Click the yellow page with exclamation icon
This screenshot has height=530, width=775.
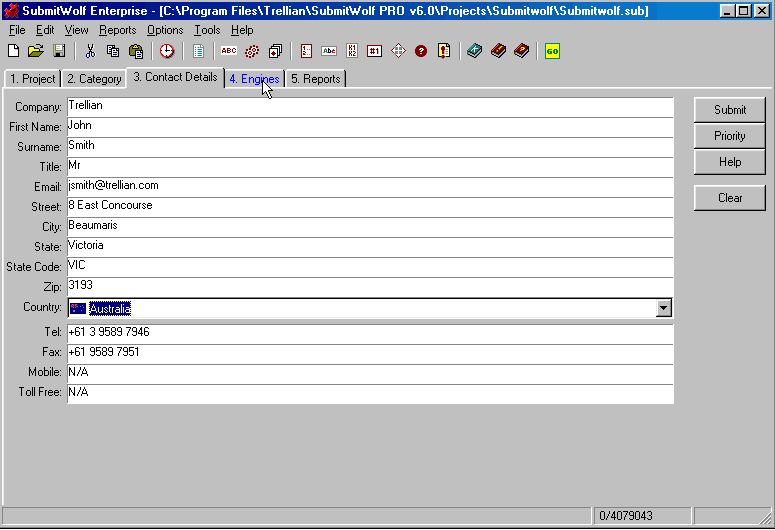coord(444,51)
